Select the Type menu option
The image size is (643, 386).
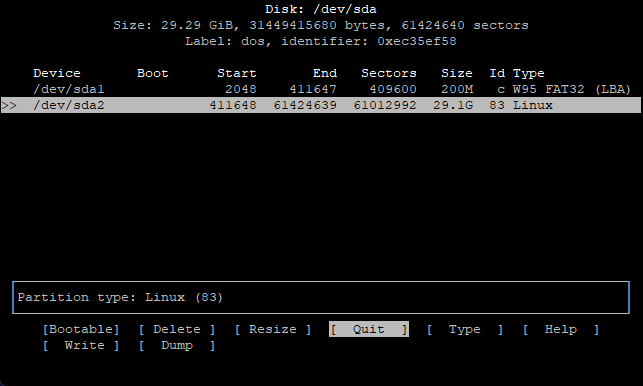(x=465, y=329)
